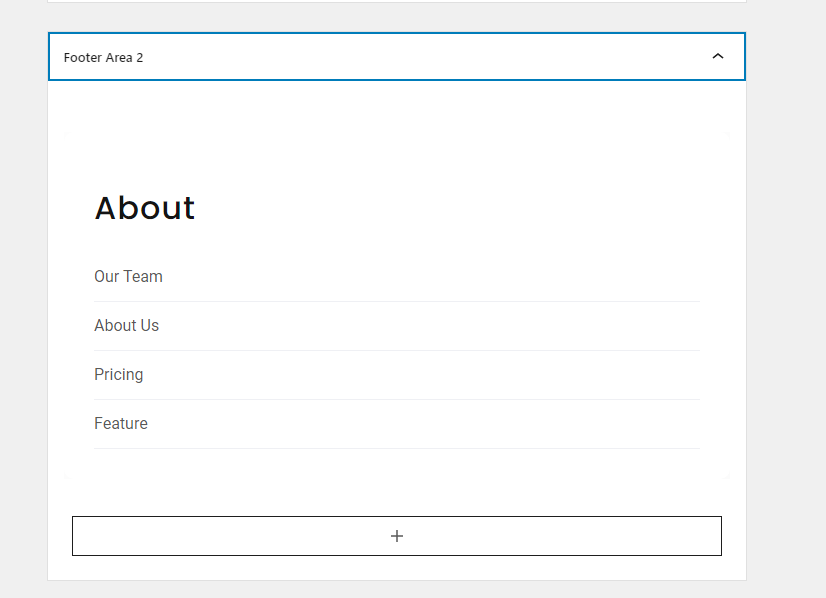Click the Footer Area 2 title text

(103, 57)
